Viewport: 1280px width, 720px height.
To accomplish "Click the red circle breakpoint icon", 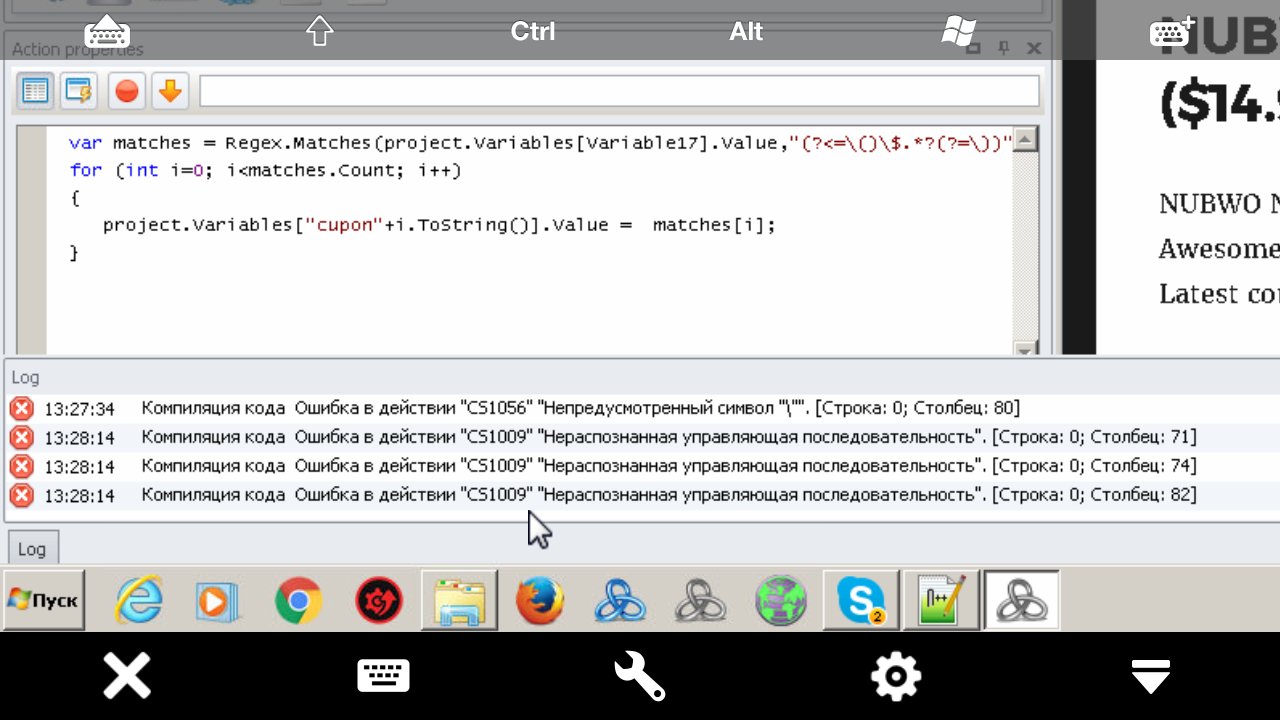I will [127, 91].
